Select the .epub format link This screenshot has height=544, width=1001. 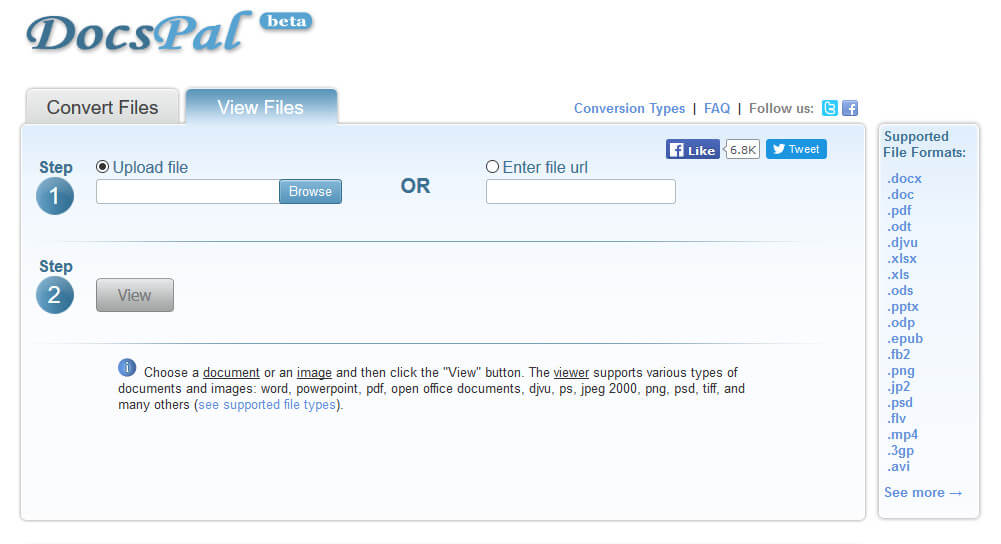pyautogui.click(x=905, y=338)
